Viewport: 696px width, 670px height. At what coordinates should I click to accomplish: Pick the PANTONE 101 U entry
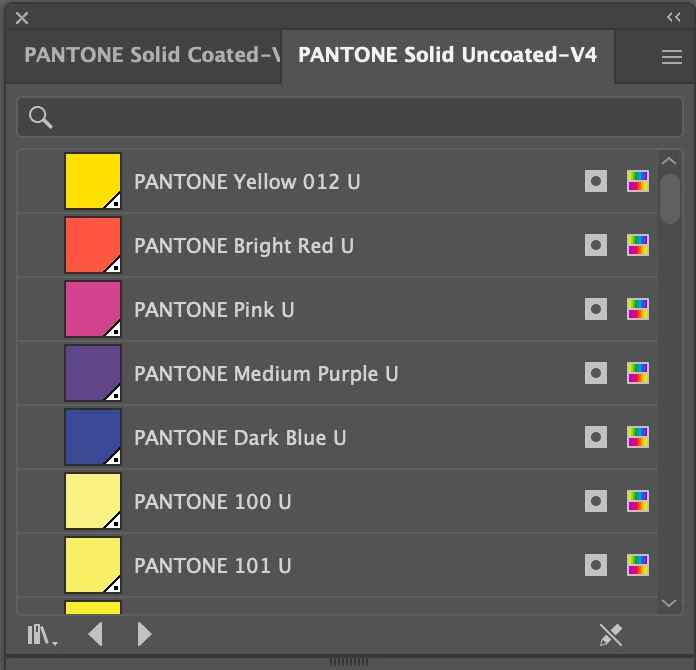(213, 566)
